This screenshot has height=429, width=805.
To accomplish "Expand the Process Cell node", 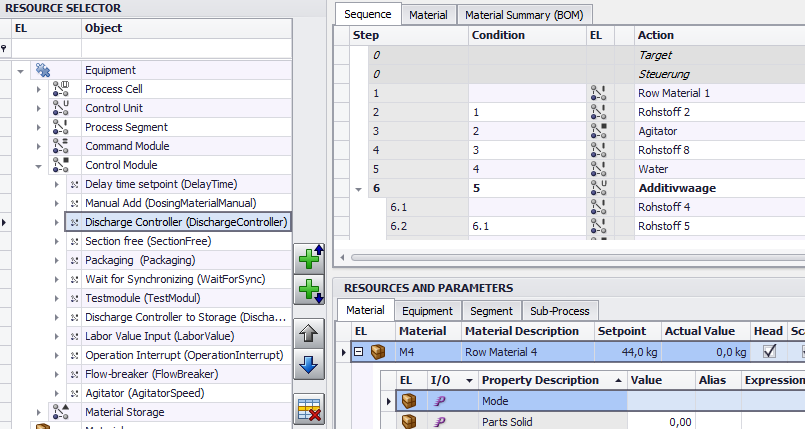I will pos(39,89).
